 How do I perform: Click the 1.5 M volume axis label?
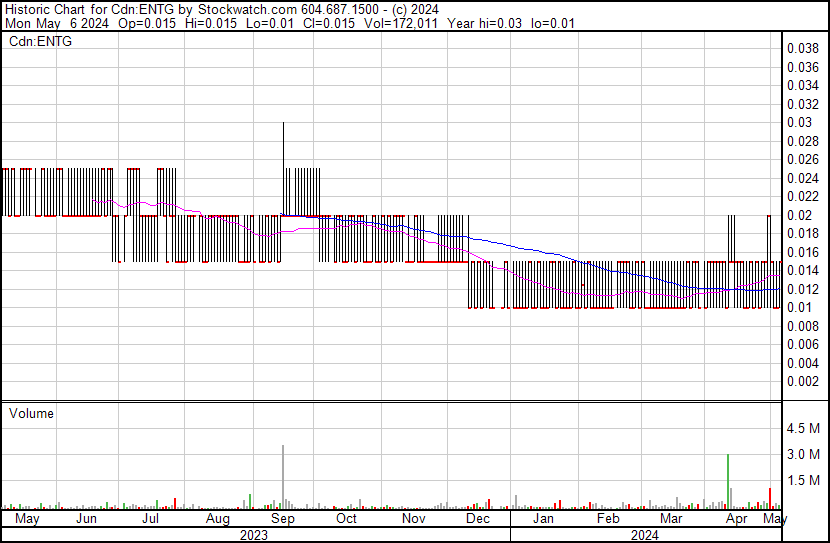pyautogui.click(x=805, y=480)
